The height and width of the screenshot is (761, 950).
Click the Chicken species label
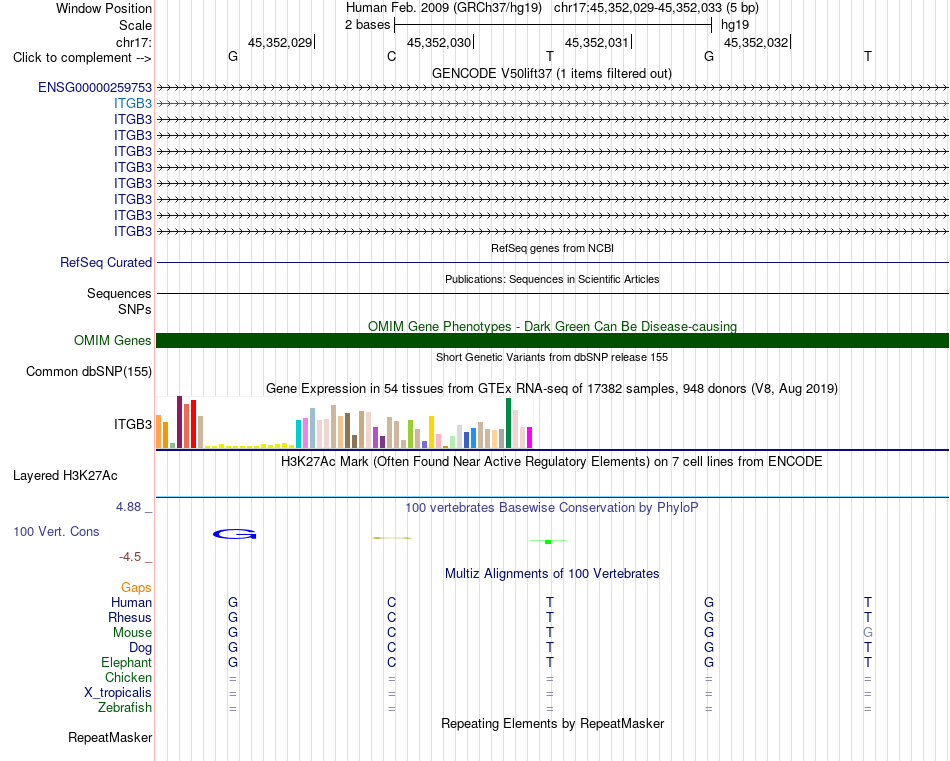(128, 677)
